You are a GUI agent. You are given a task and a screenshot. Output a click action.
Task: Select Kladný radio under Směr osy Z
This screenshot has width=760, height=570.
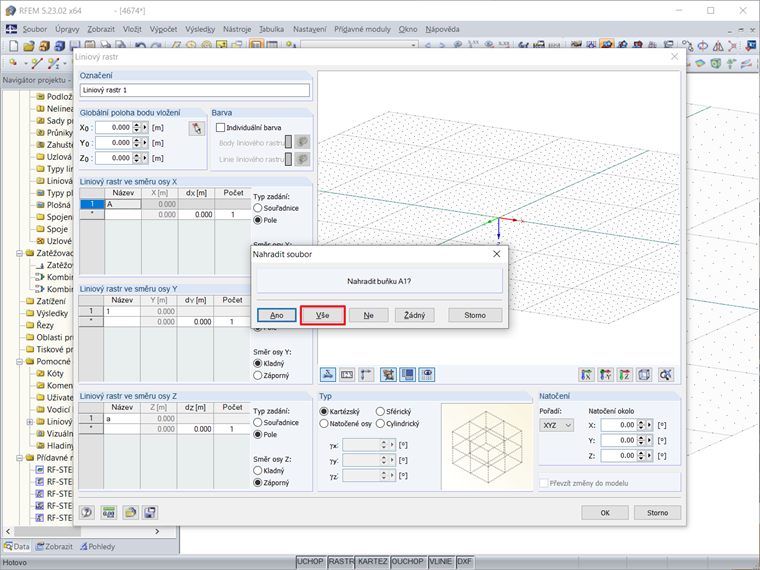(258, 470)
